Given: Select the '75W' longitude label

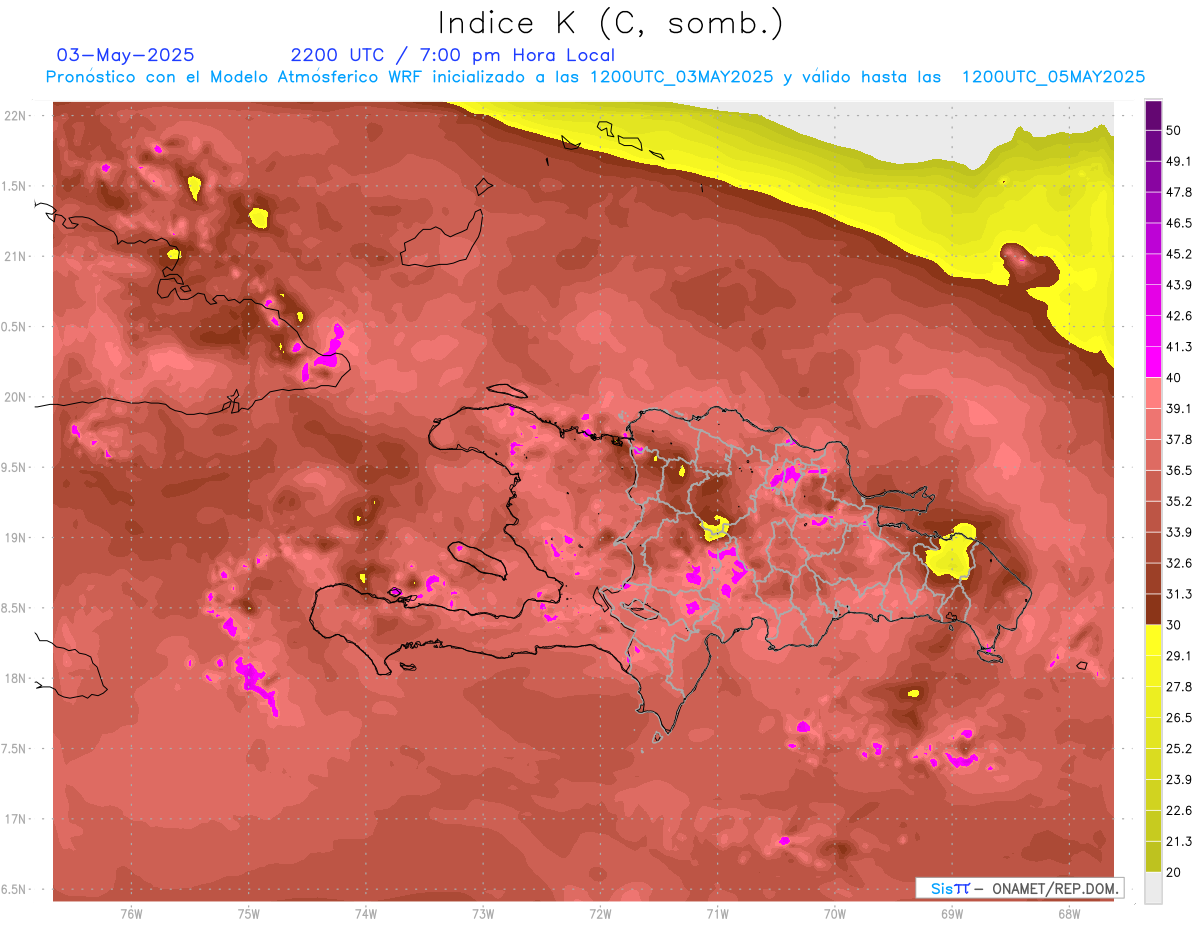Looking at the screenshot, I should click(249, 913).
